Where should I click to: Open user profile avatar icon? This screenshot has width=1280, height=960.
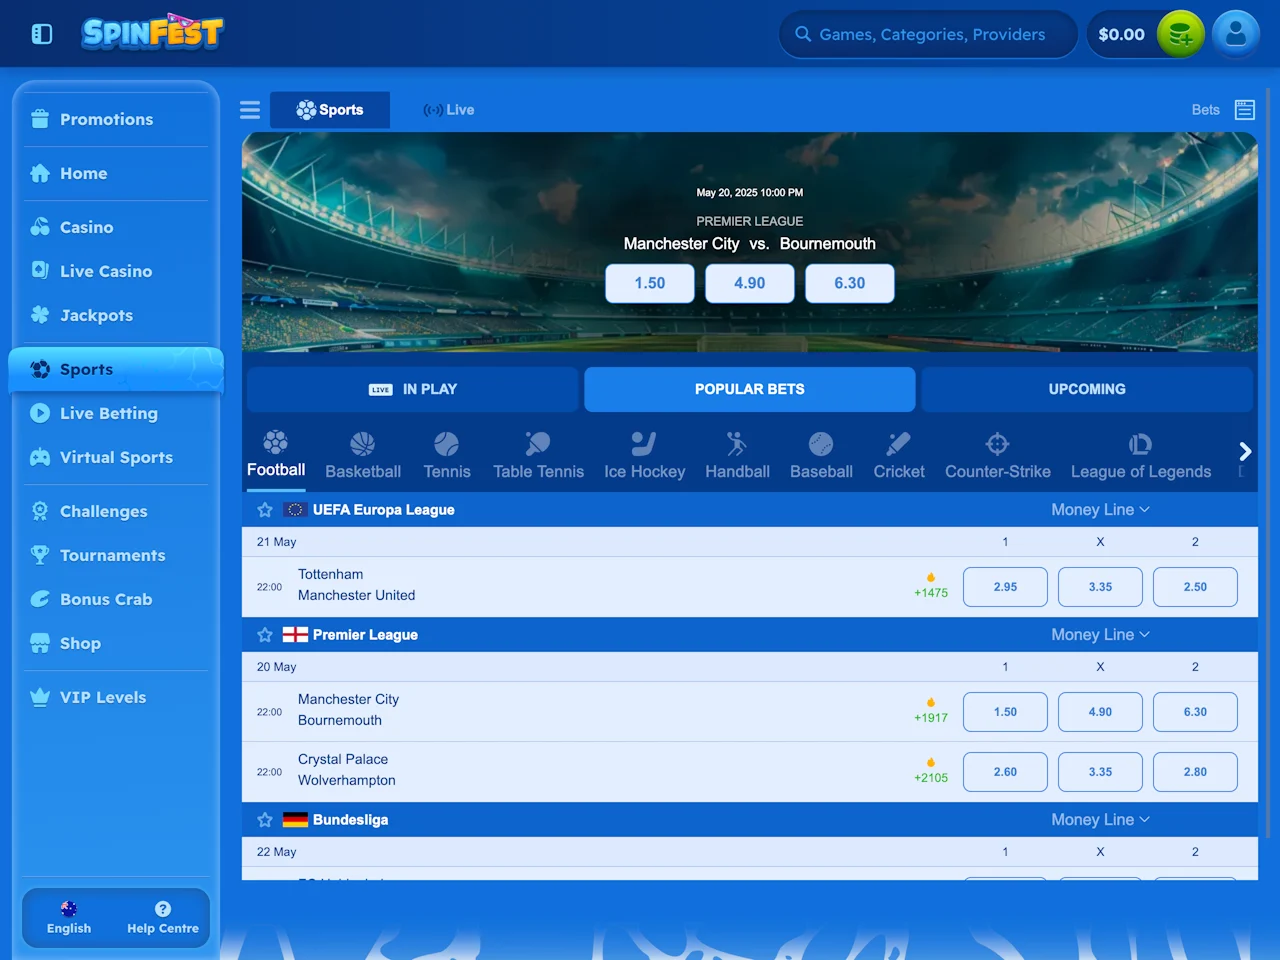[x=1236, y=34]
